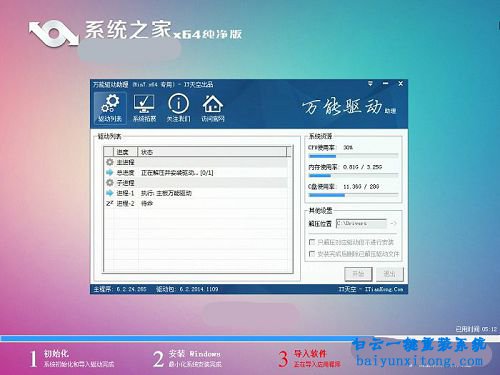Click the 驱动包 version in status bar
Viewport: 500px width, 375px height.
click(x=187, y=289)
